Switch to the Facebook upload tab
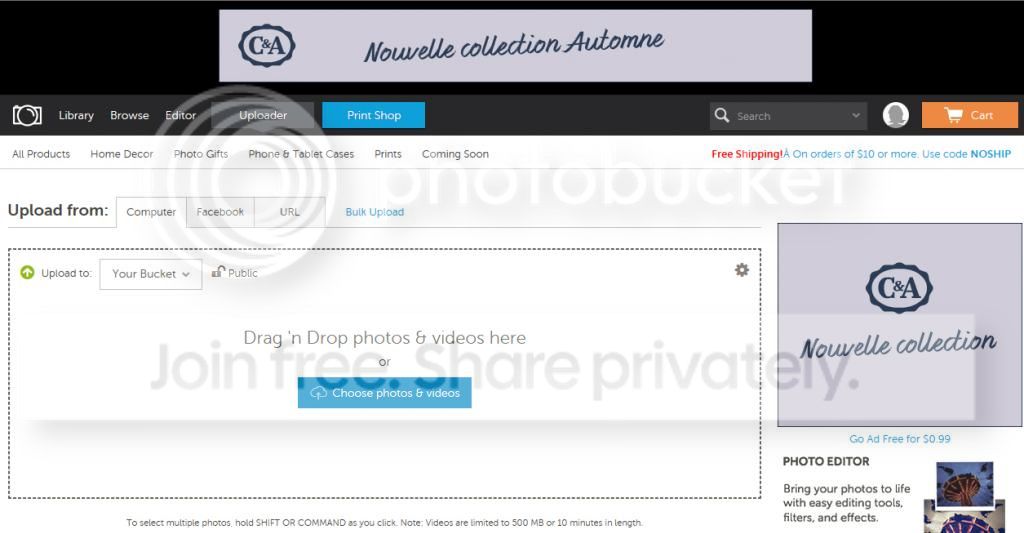The height and width of the screenshot is (533, 1024). click(220, 212)
